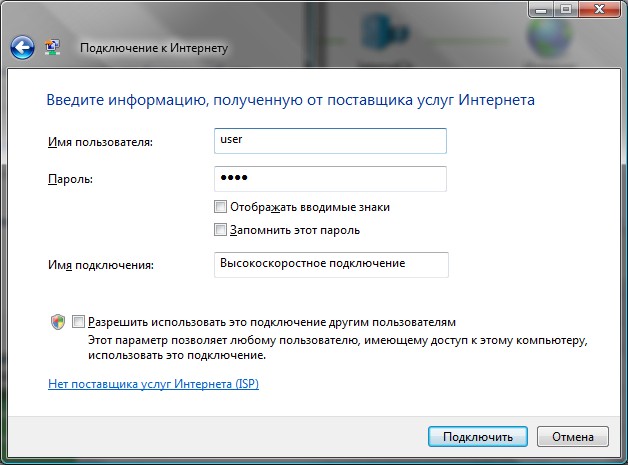Click the network connection wizard icon

[x=52, y=48]
